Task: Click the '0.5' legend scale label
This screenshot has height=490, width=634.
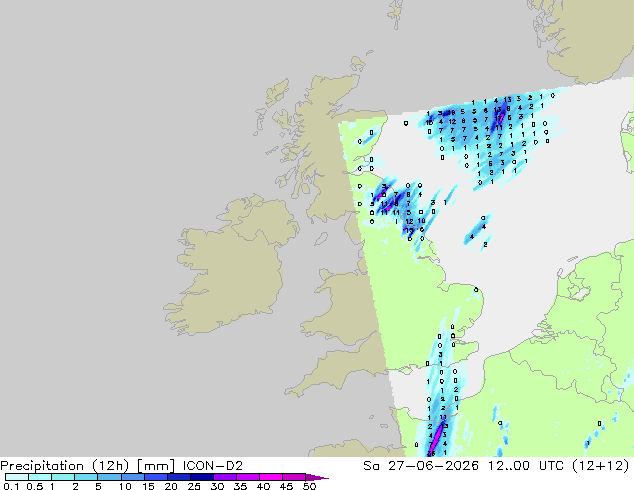Action: (x=35, y=486)
